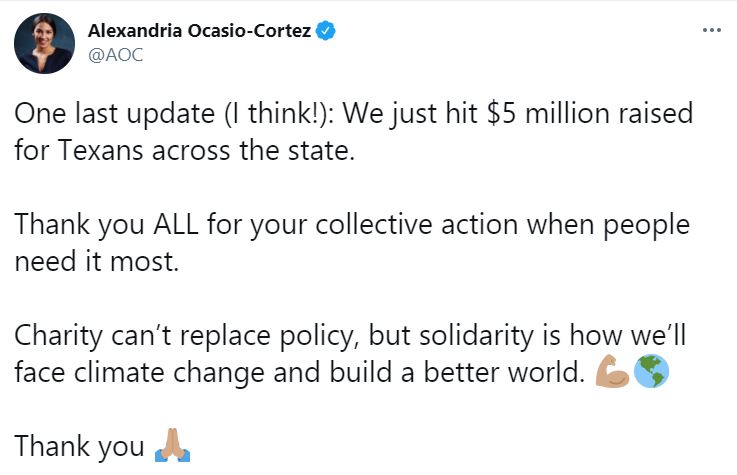Click the "better world." phrase

(502, 373)
